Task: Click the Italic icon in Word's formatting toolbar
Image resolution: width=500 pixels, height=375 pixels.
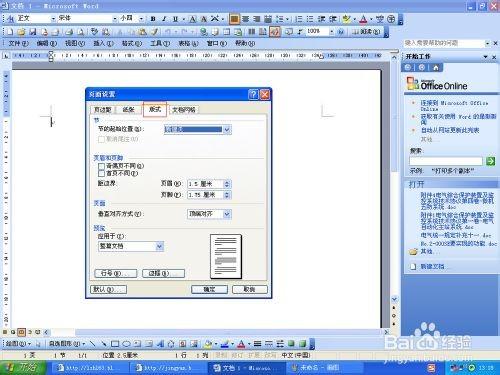Action: pyautogui.click(x=164, y=19)
